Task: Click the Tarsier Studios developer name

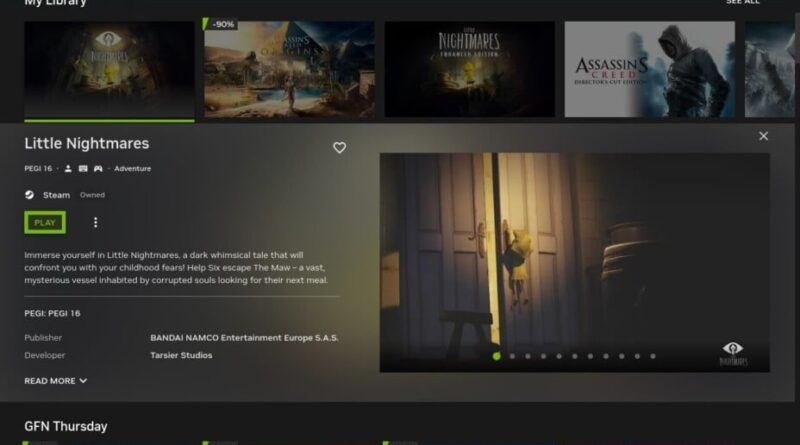Action: pos(181,355)
